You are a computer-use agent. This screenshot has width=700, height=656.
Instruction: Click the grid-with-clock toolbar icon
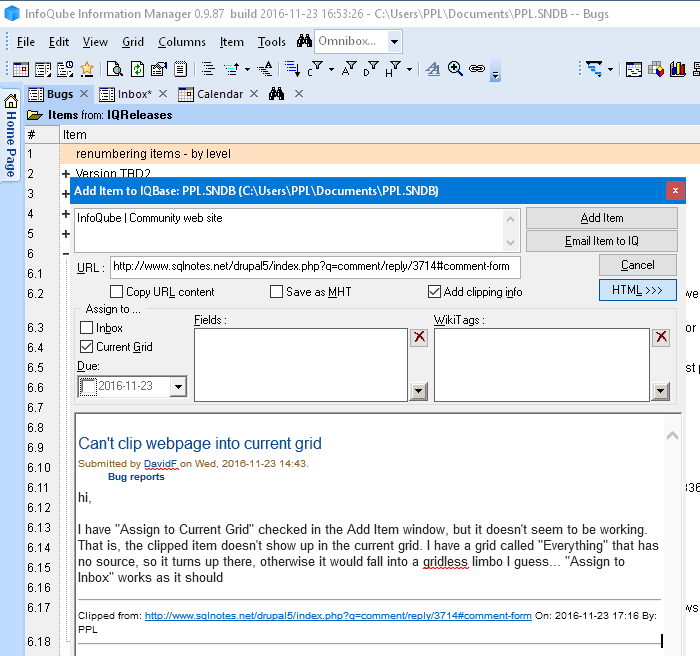[65, 69]
